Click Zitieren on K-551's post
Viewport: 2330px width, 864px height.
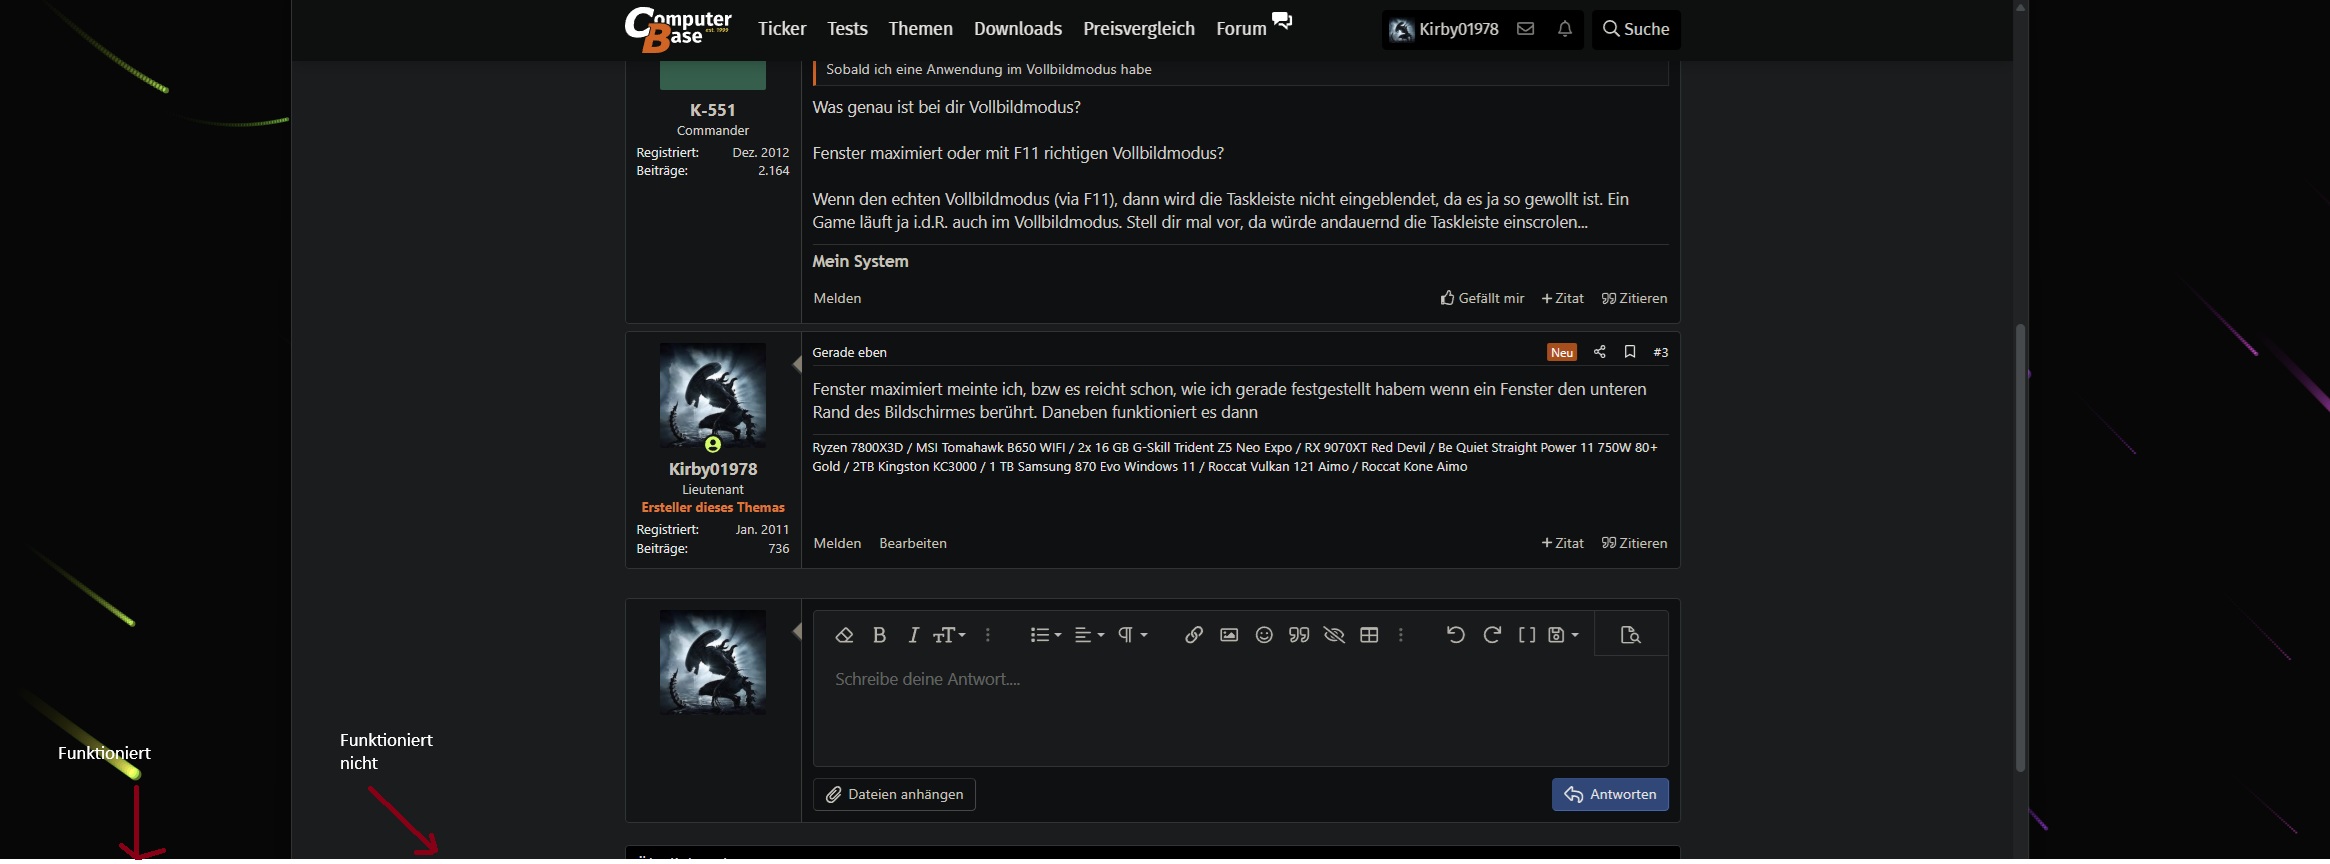[1634, 298]
